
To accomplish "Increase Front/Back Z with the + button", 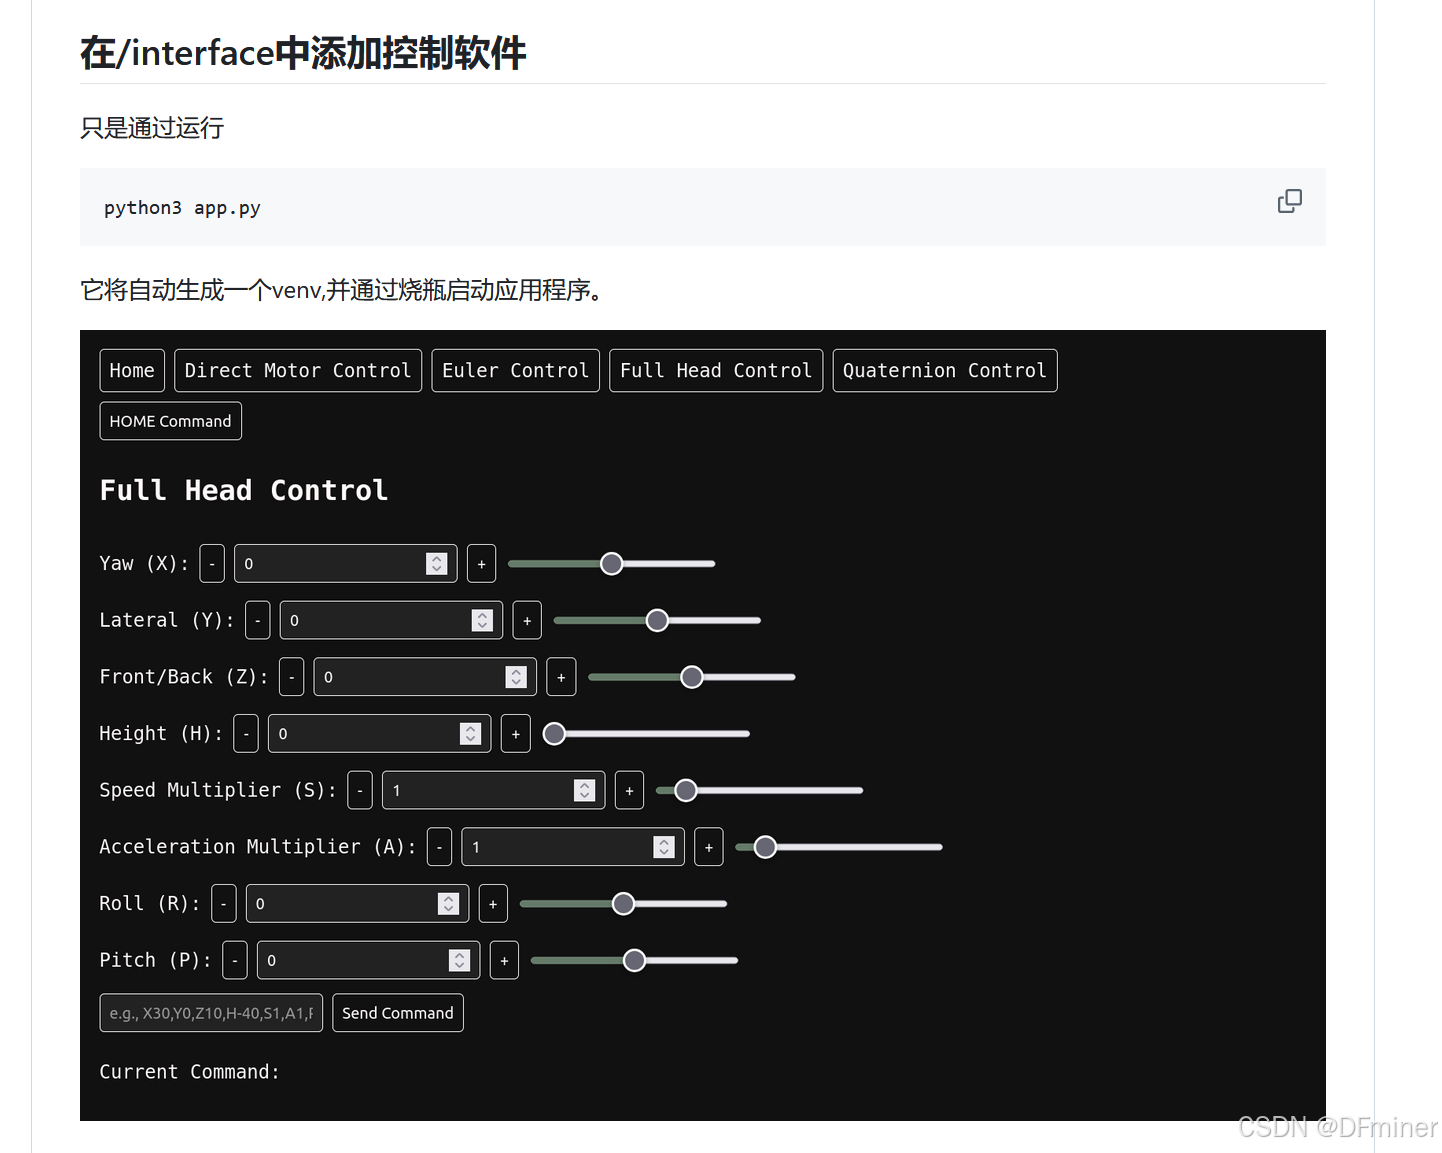I will click(560, 677).
